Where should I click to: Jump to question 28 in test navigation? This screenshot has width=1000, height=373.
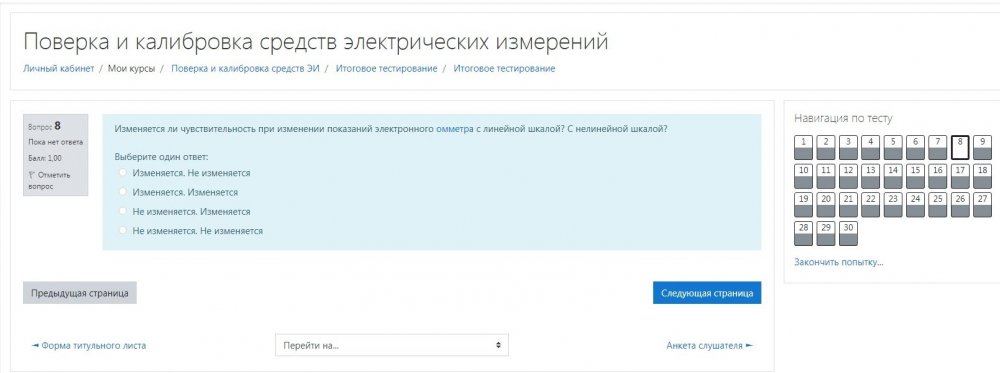804,233
